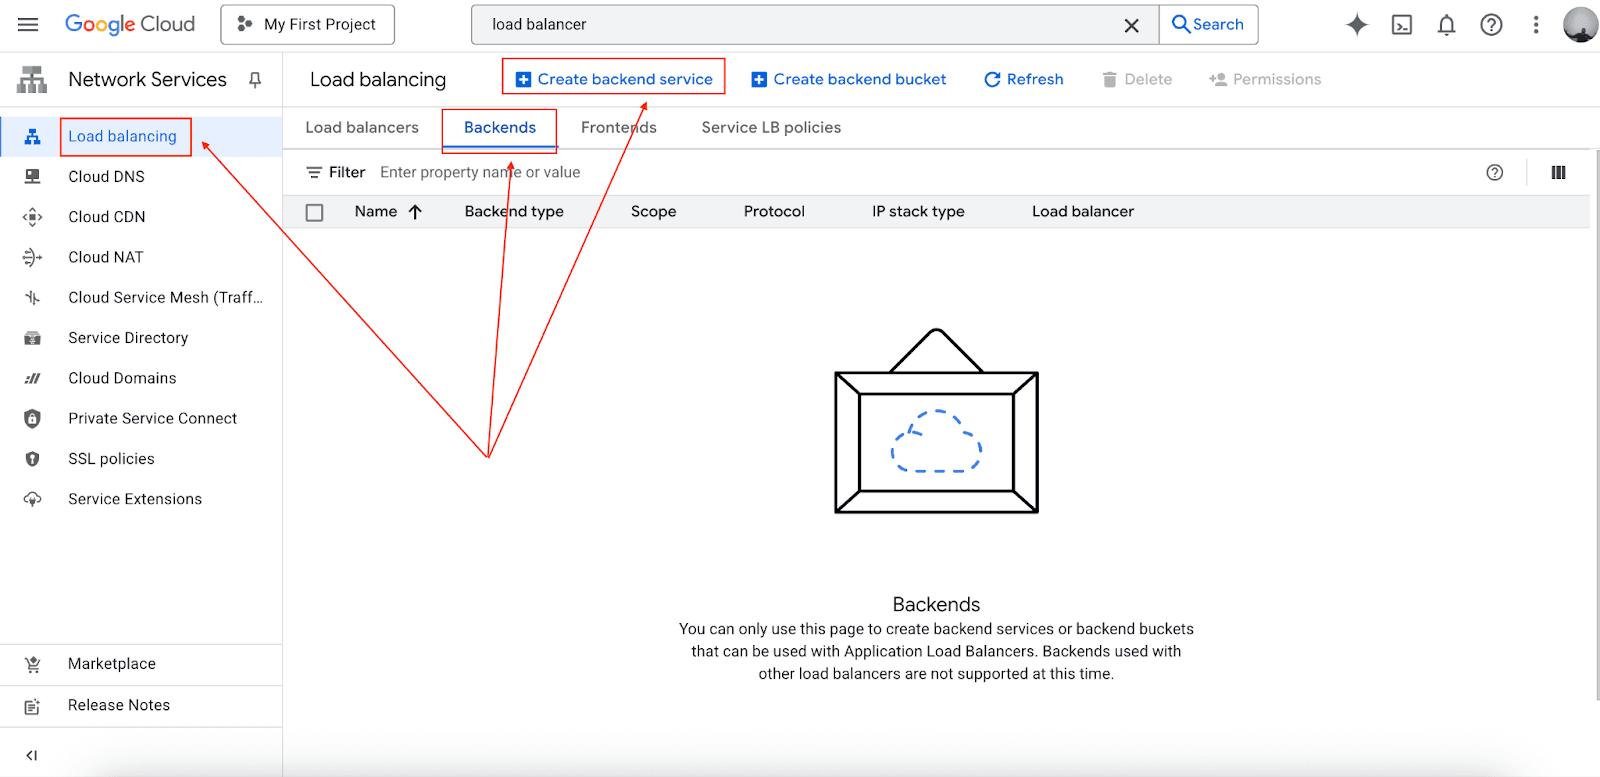Click the Backend type column header

[x=514, y=211]
